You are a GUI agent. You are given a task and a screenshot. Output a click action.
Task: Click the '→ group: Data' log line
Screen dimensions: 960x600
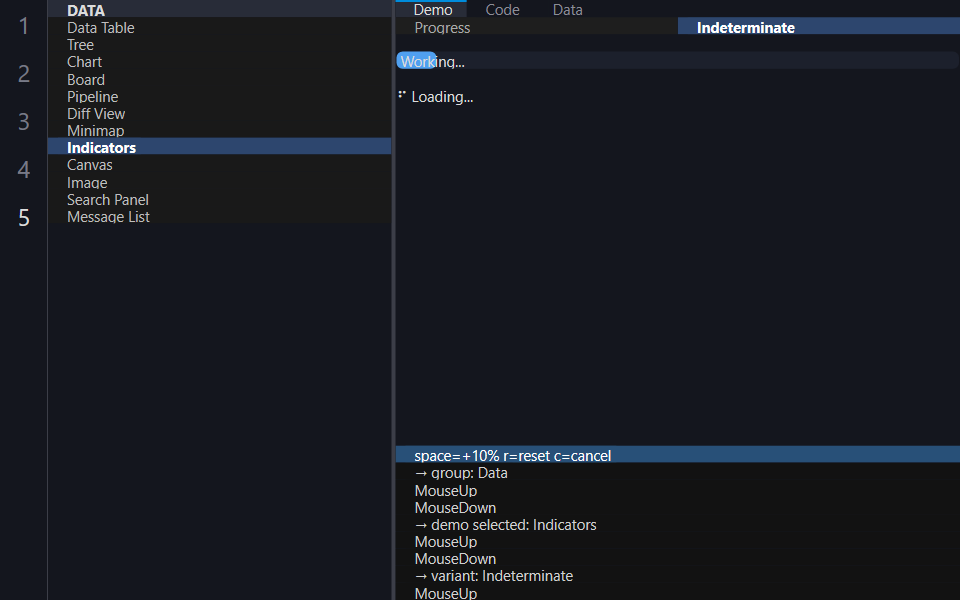[x=678, y=473]
